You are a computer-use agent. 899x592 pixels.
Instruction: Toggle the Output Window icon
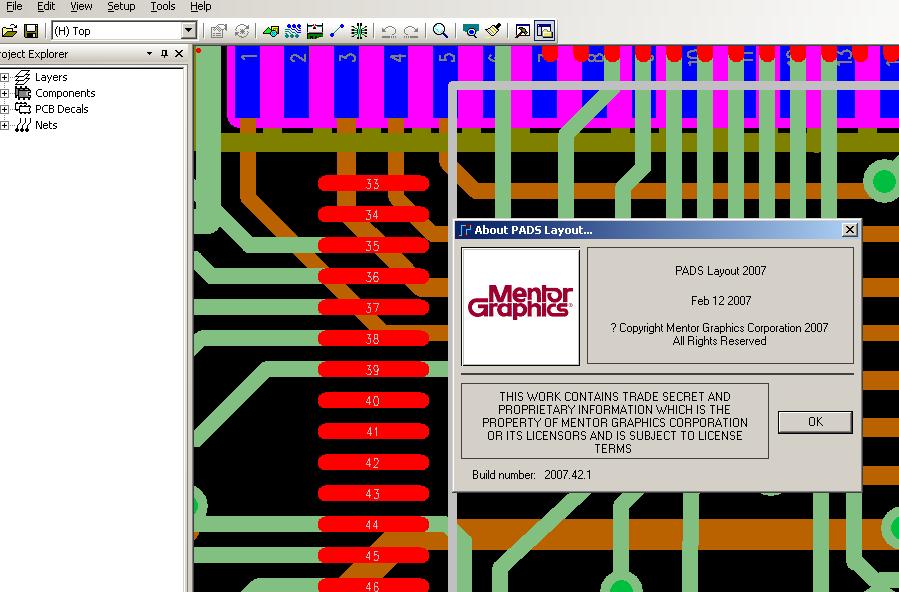click(522, 30)
